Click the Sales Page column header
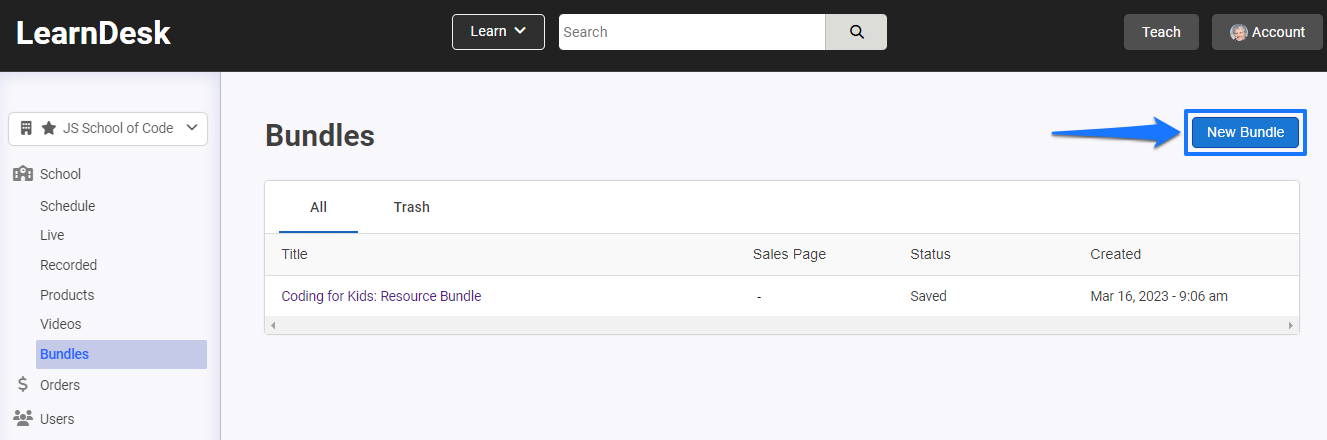Screen dimensions: 1327x440 [x=789, y=254]
